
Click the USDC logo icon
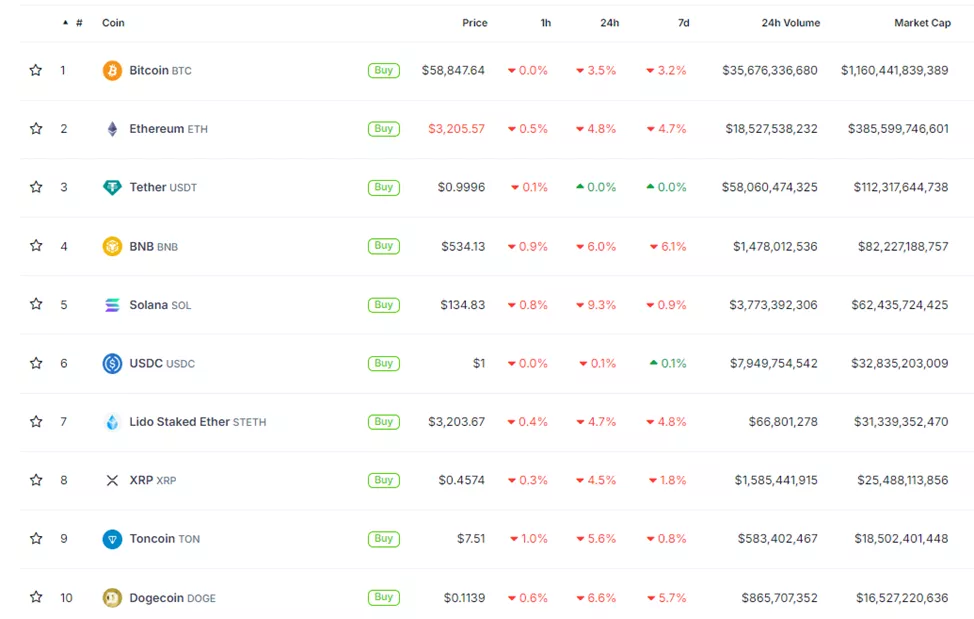[x=112, y=363]
